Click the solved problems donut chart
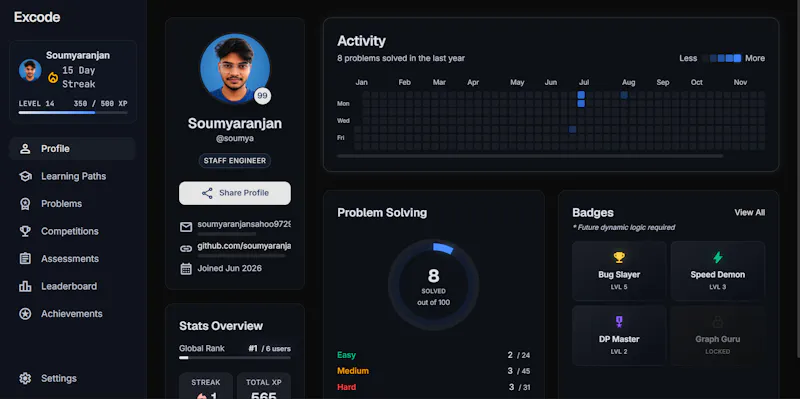 pyautogui.click(x=433, y=284)
